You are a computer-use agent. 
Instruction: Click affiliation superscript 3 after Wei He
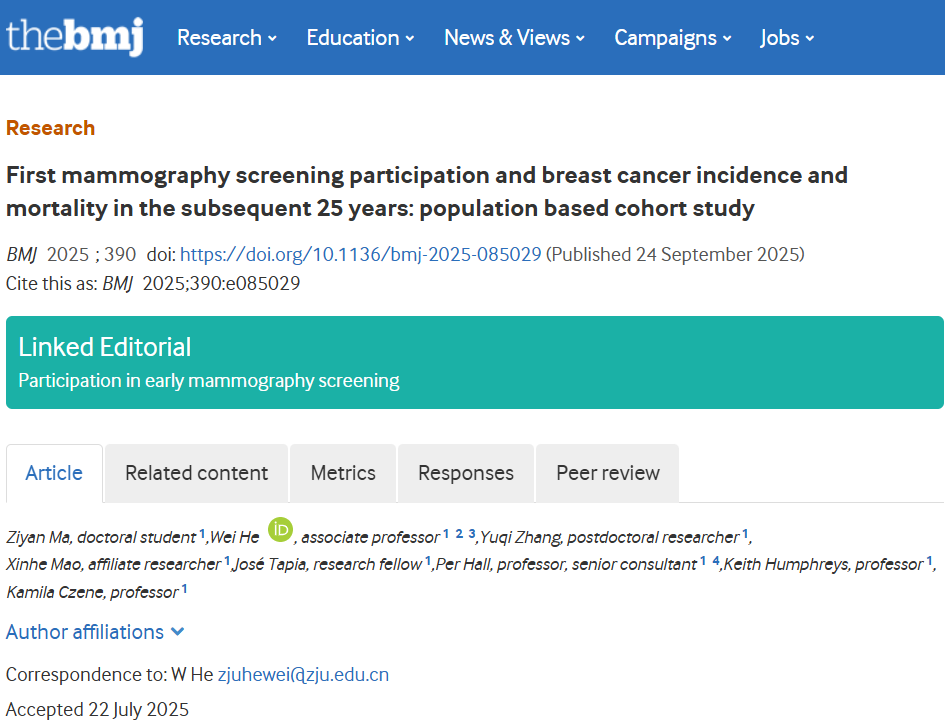tap(472, 534)
